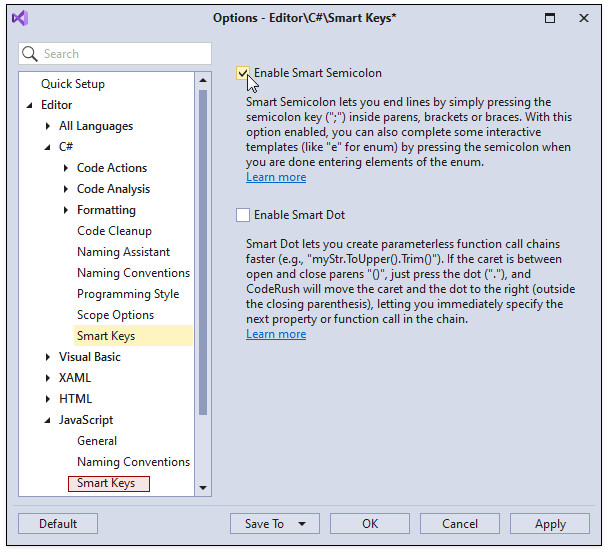
Task: Click the tree scrollbar up arrow
Action: pyautogui.click(x=203, y=80)
